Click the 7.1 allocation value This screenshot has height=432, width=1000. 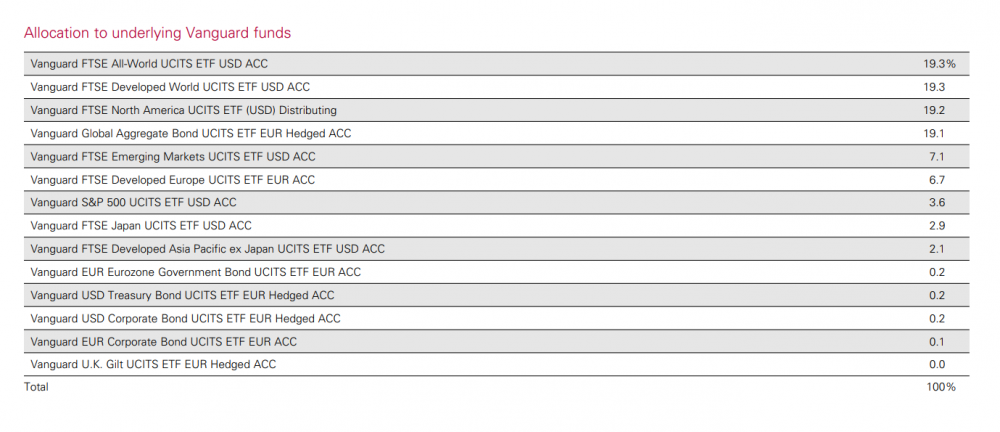(x=937, y=156)
